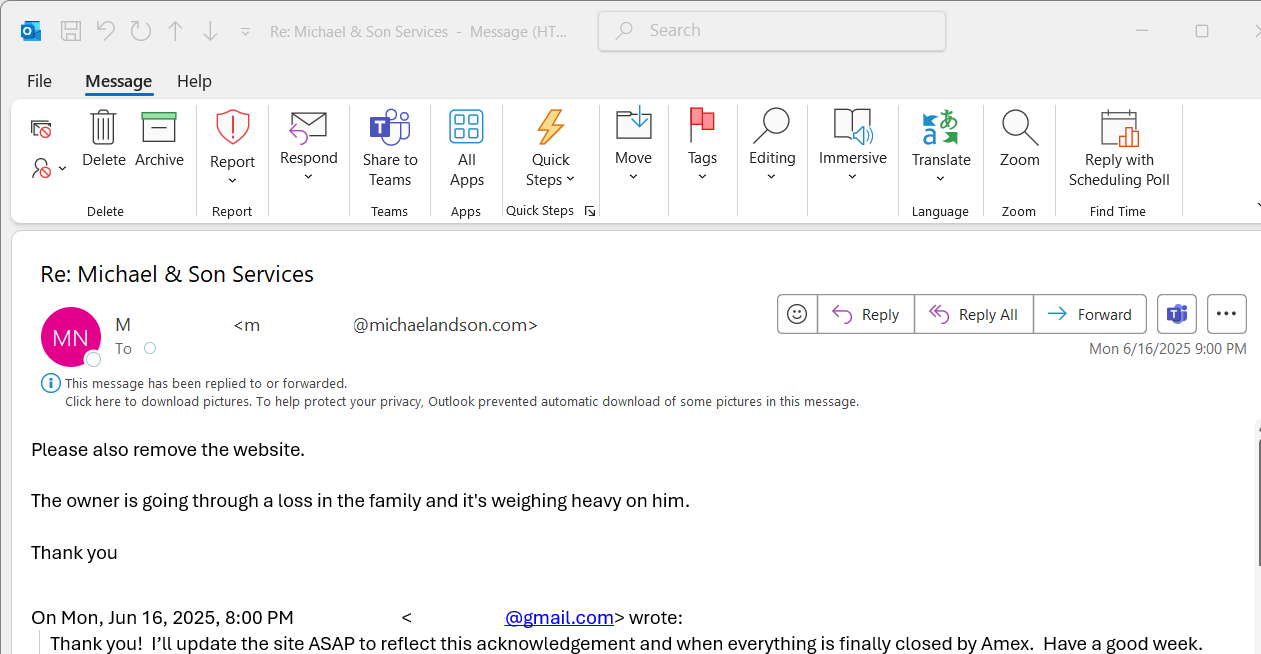Expand the Translate dropdown
The width and height of the screenshot is (1261, 654).
tap(941, 179)
